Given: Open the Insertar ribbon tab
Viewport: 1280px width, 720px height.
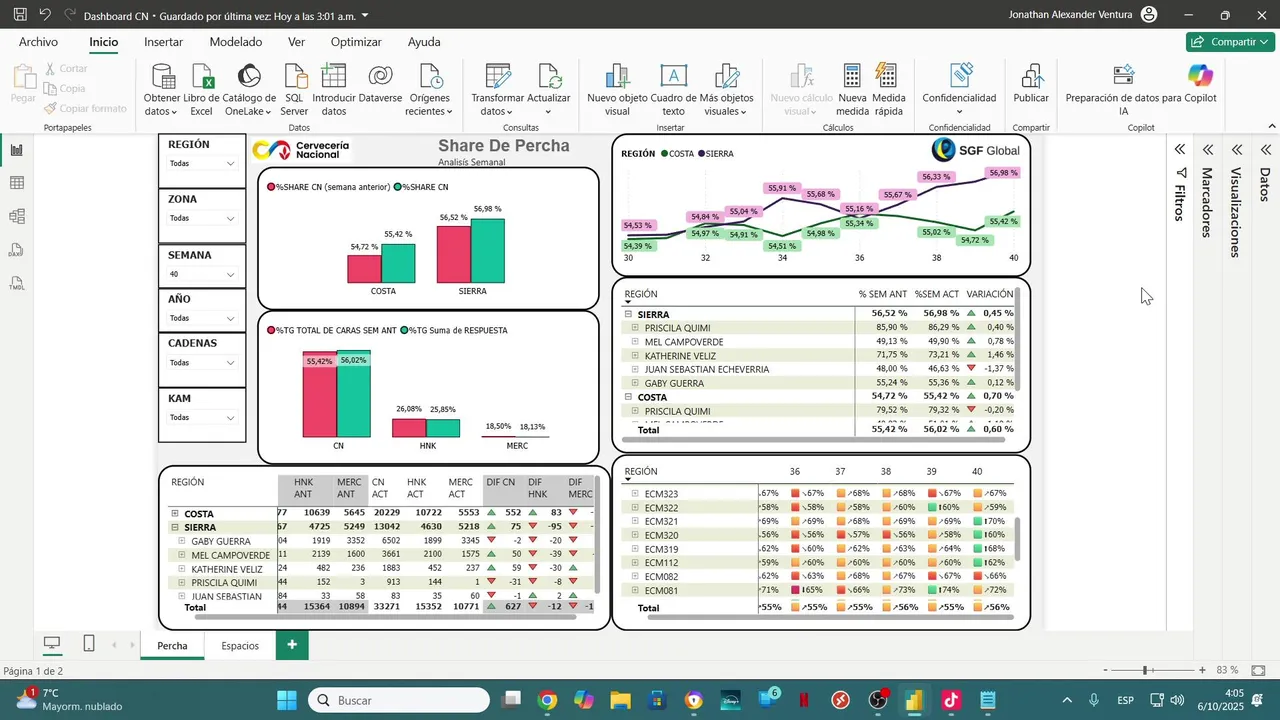Looking at the screenshot, I should click(163, 42).
